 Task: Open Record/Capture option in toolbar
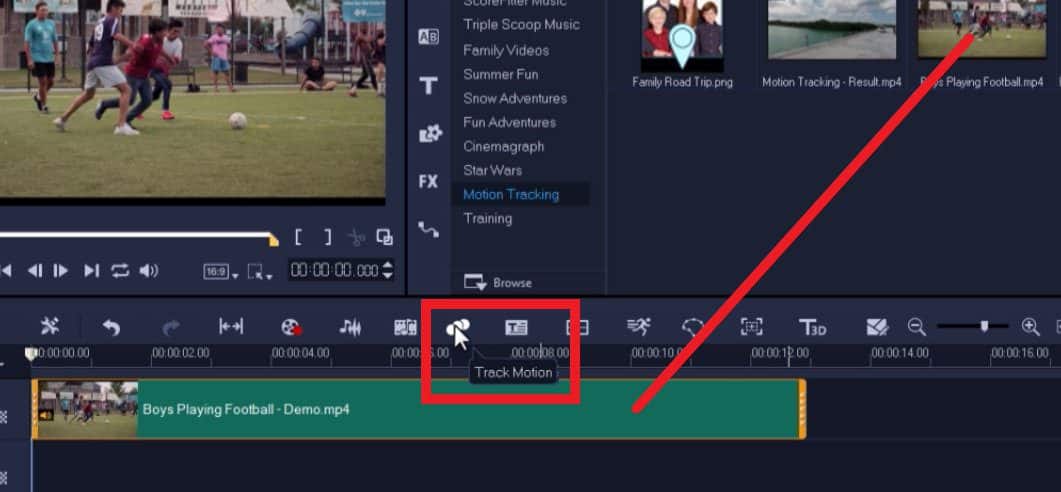(290, 327)
